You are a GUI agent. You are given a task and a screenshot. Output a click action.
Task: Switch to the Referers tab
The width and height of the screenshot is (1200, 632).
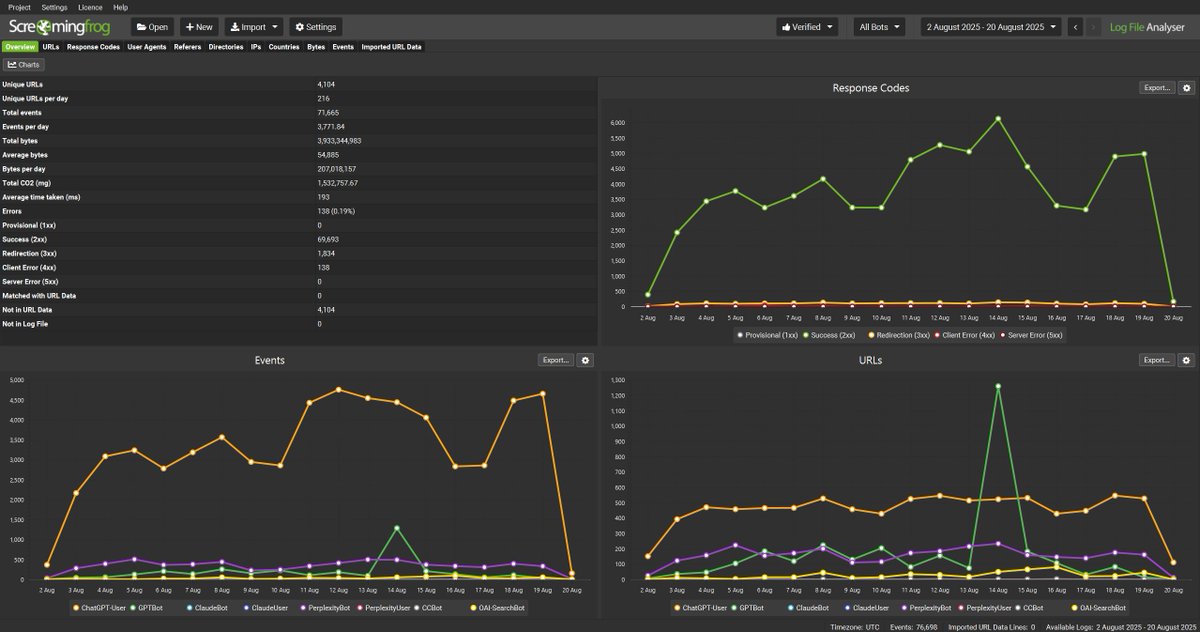[x=187, y=46]
